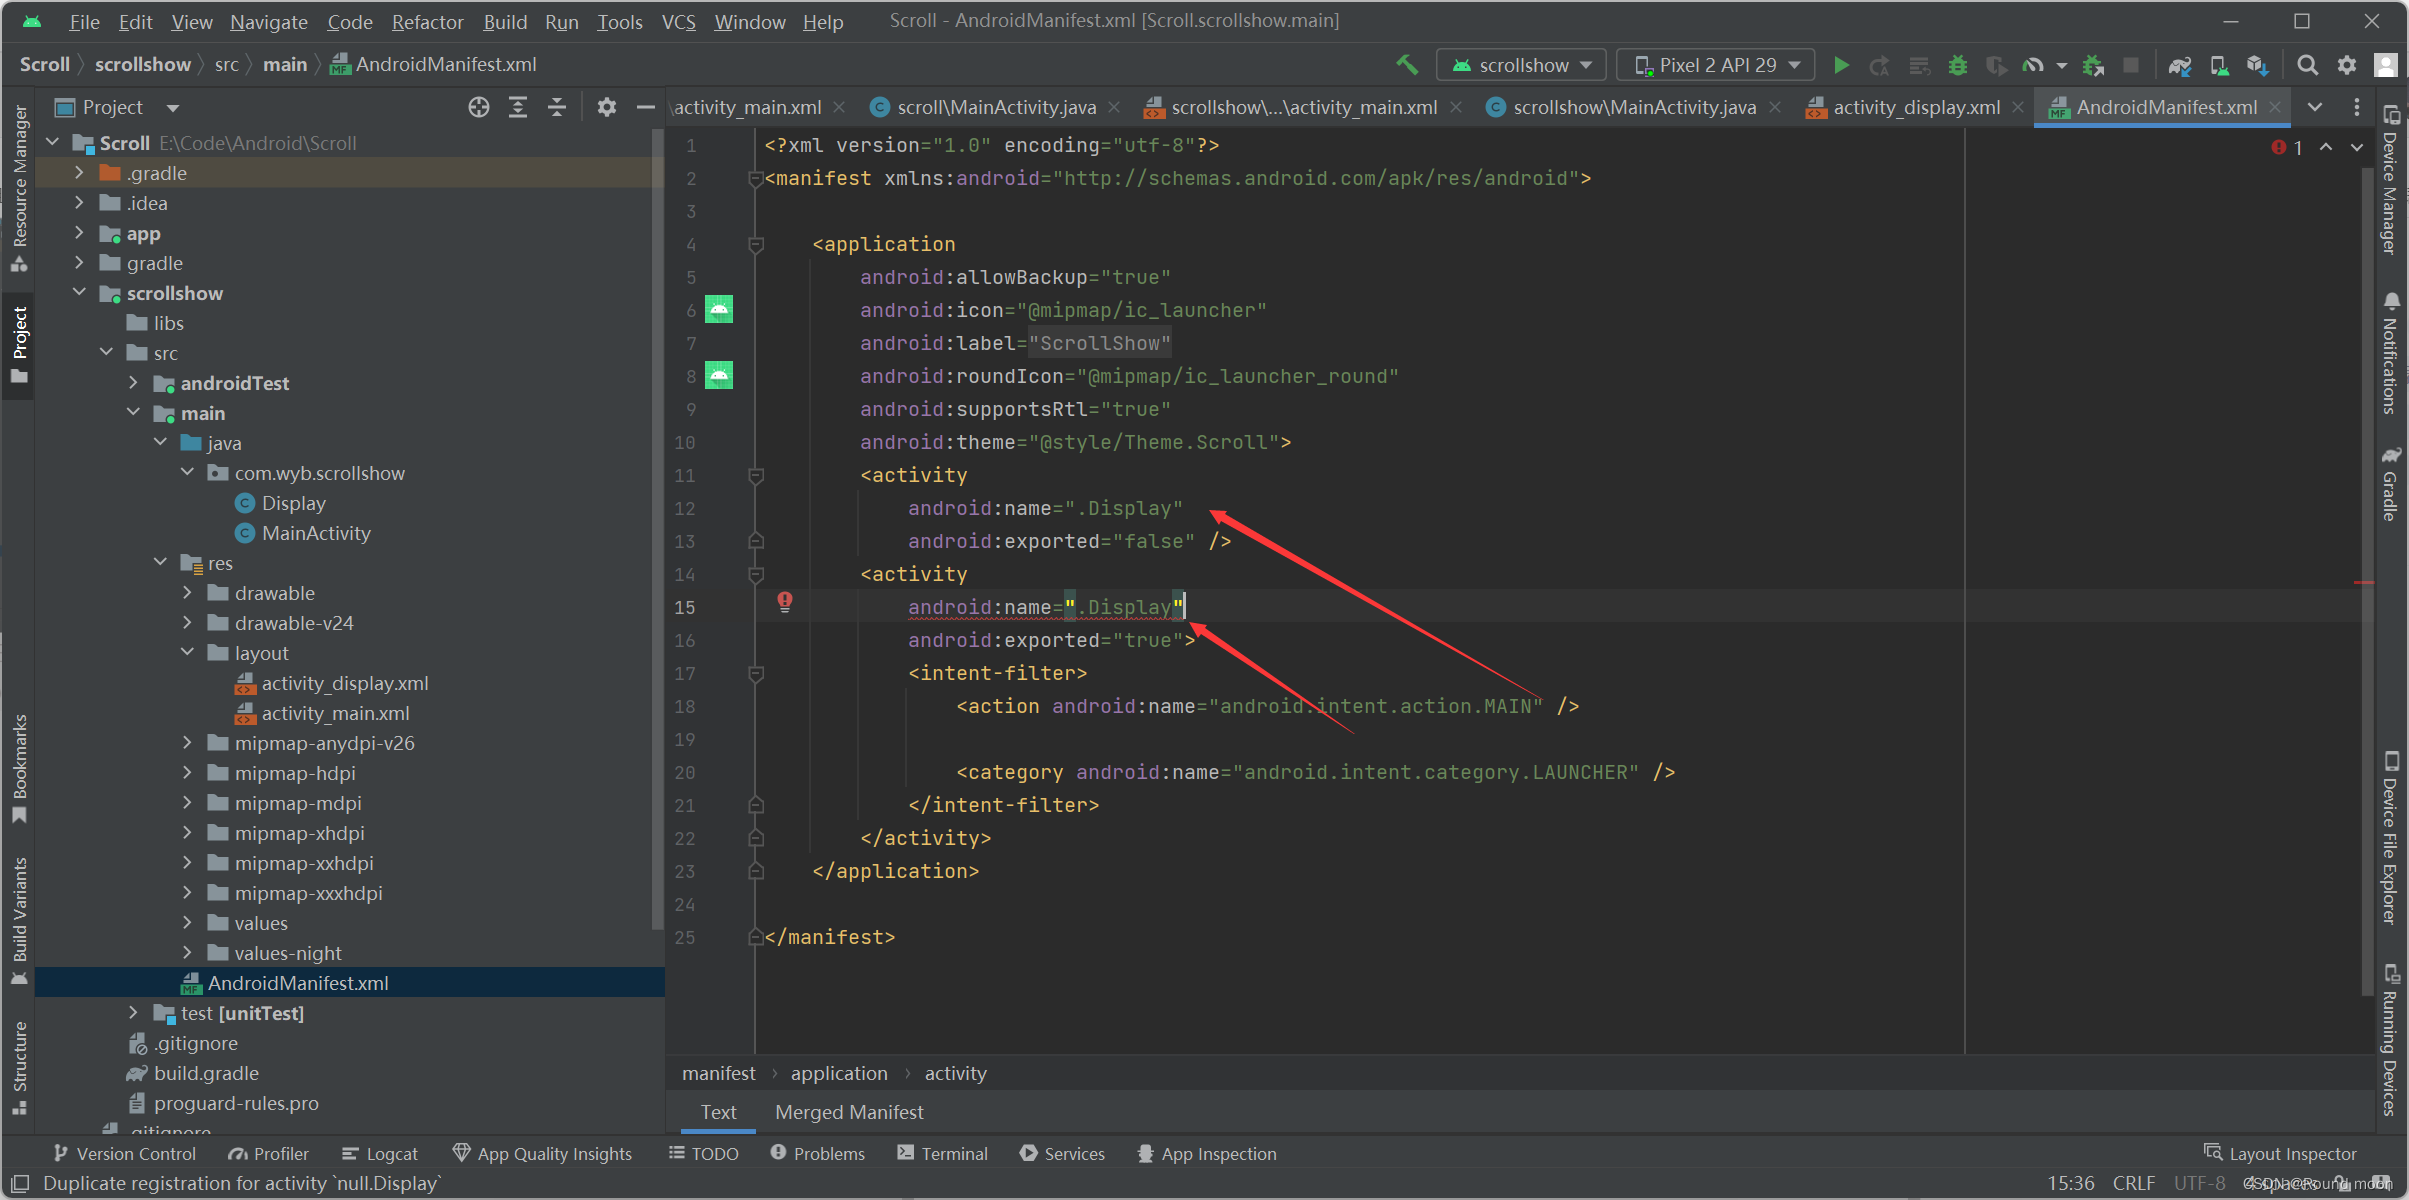This screenshot has width=2409, height=1200.
Task: Toggle the Structure tool window
Action: [19, 1067]
